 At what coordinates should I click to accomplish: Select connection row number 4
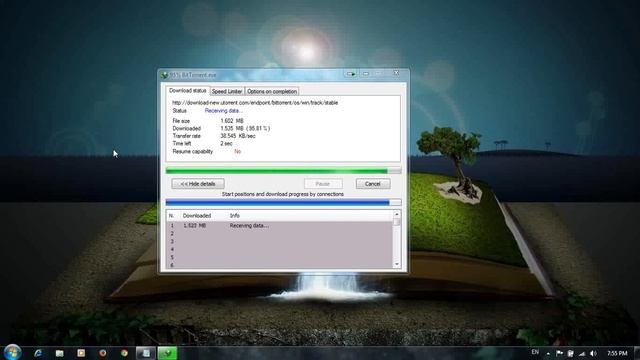pyautogui.click(x=280, y=249)
